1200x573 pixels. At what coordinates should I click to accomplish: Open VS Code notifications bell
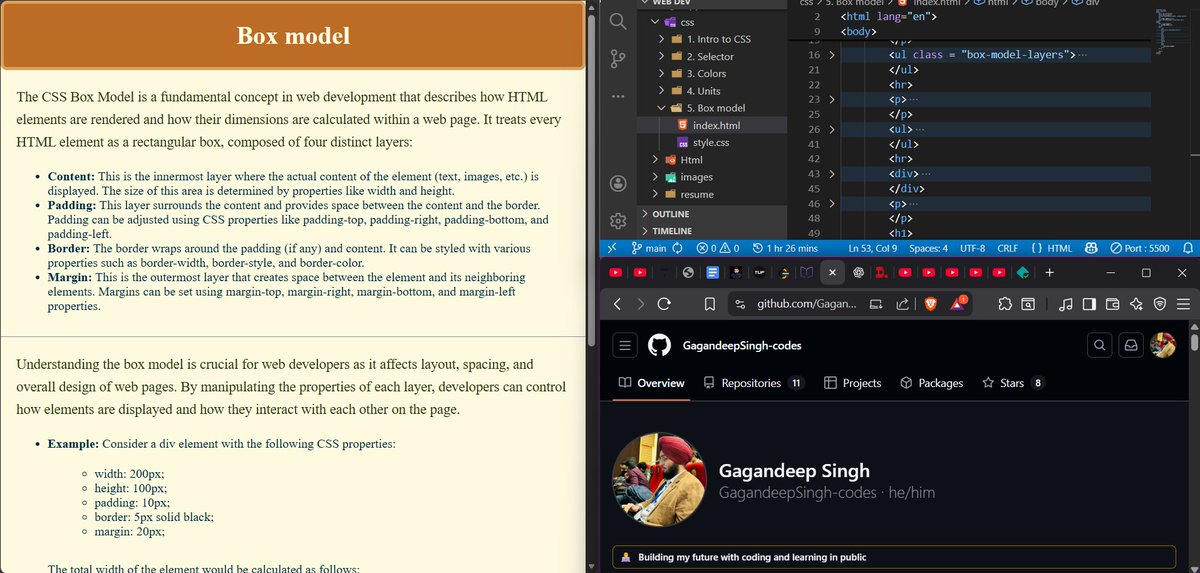pyautogui.click(x=1187, y=248)
